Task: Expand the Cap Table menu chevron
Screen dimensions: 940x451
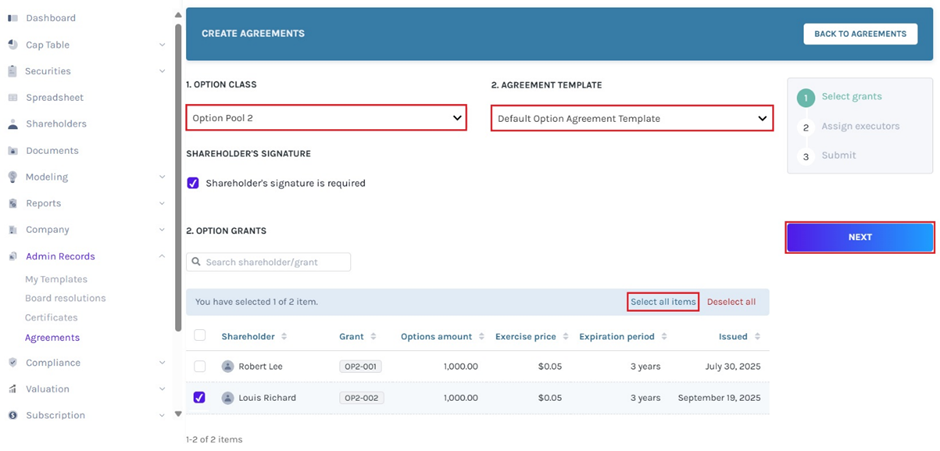Action: click(x=162, y=45)
